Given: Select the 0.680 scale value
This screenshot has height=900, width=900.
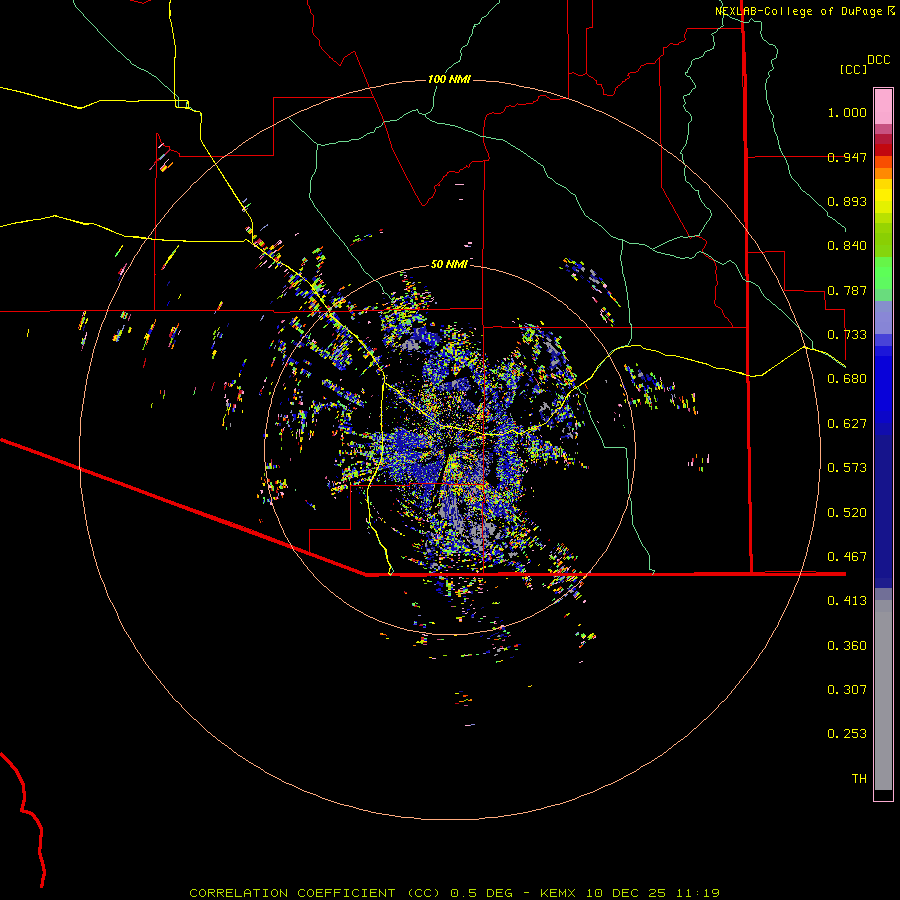Looking at the screenshot, I should pyautogui.click(x=847, y=379).
